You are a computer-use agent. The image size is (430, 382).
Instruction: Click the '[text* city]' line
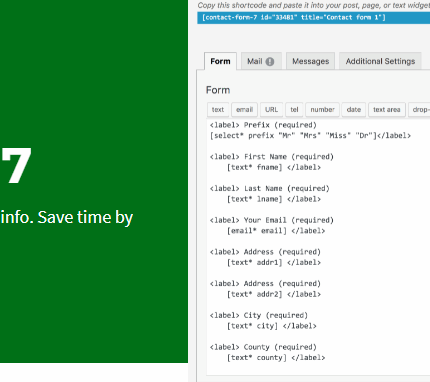click(272, 326)
